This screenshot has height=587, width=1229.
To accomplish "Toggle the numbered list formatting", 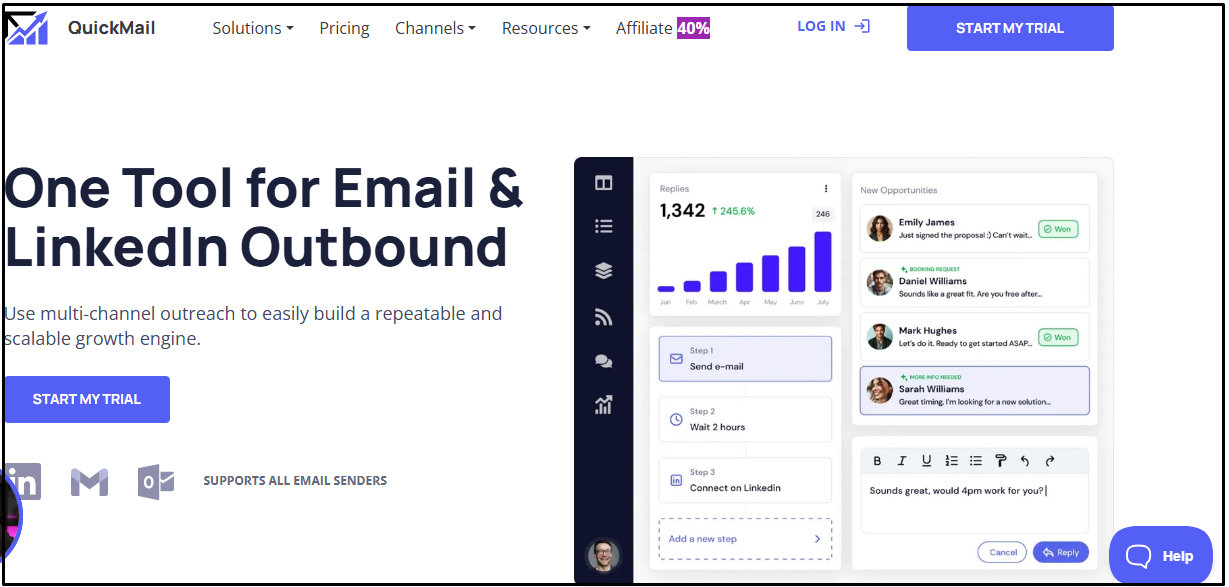I will (951, 461).
